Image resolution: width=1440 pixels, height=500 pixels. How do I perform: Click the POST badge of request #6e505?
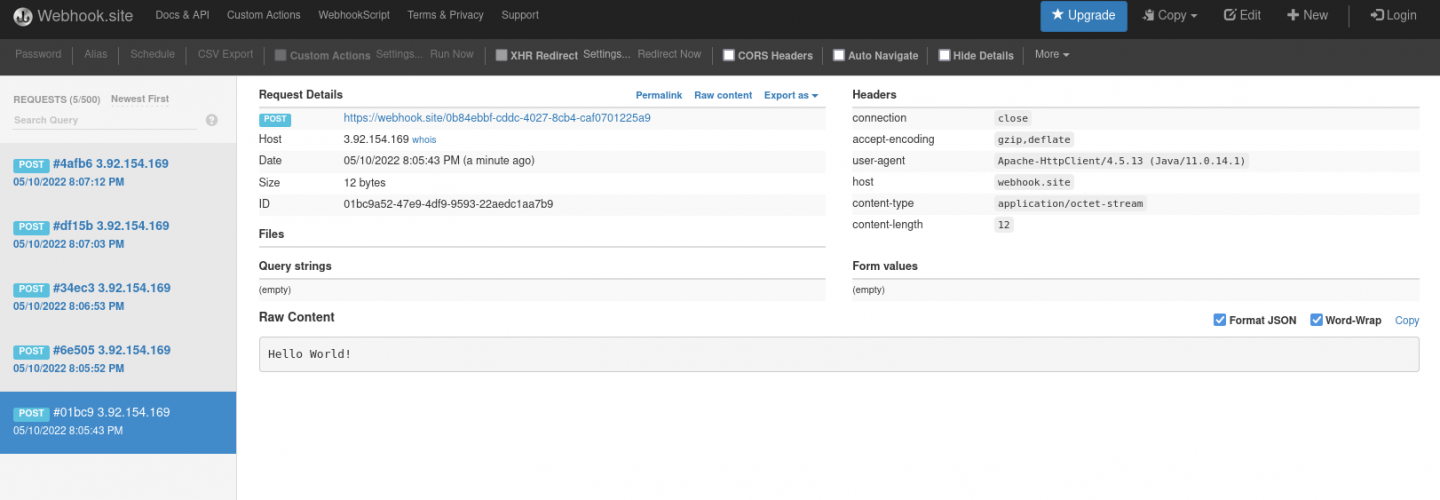(32, 351)
